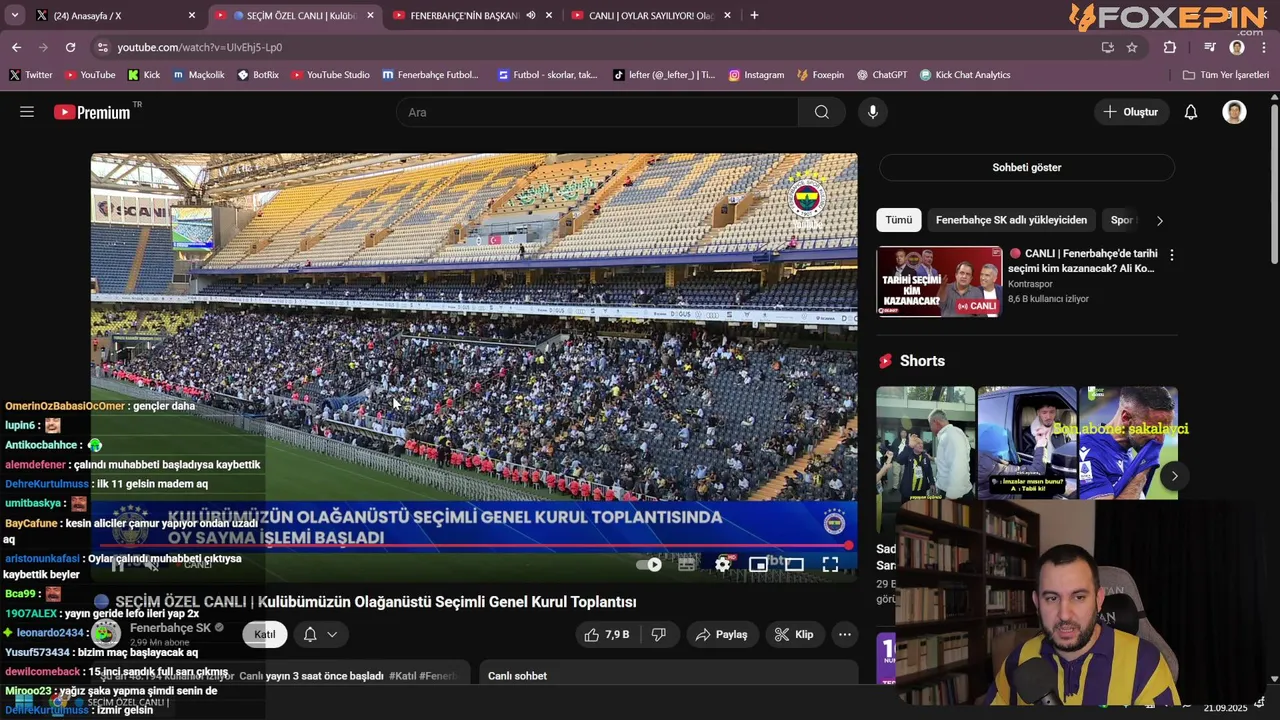This screenshot has width=1280, height=720.
Task: Pause the live video
Action: pos(117,564)
